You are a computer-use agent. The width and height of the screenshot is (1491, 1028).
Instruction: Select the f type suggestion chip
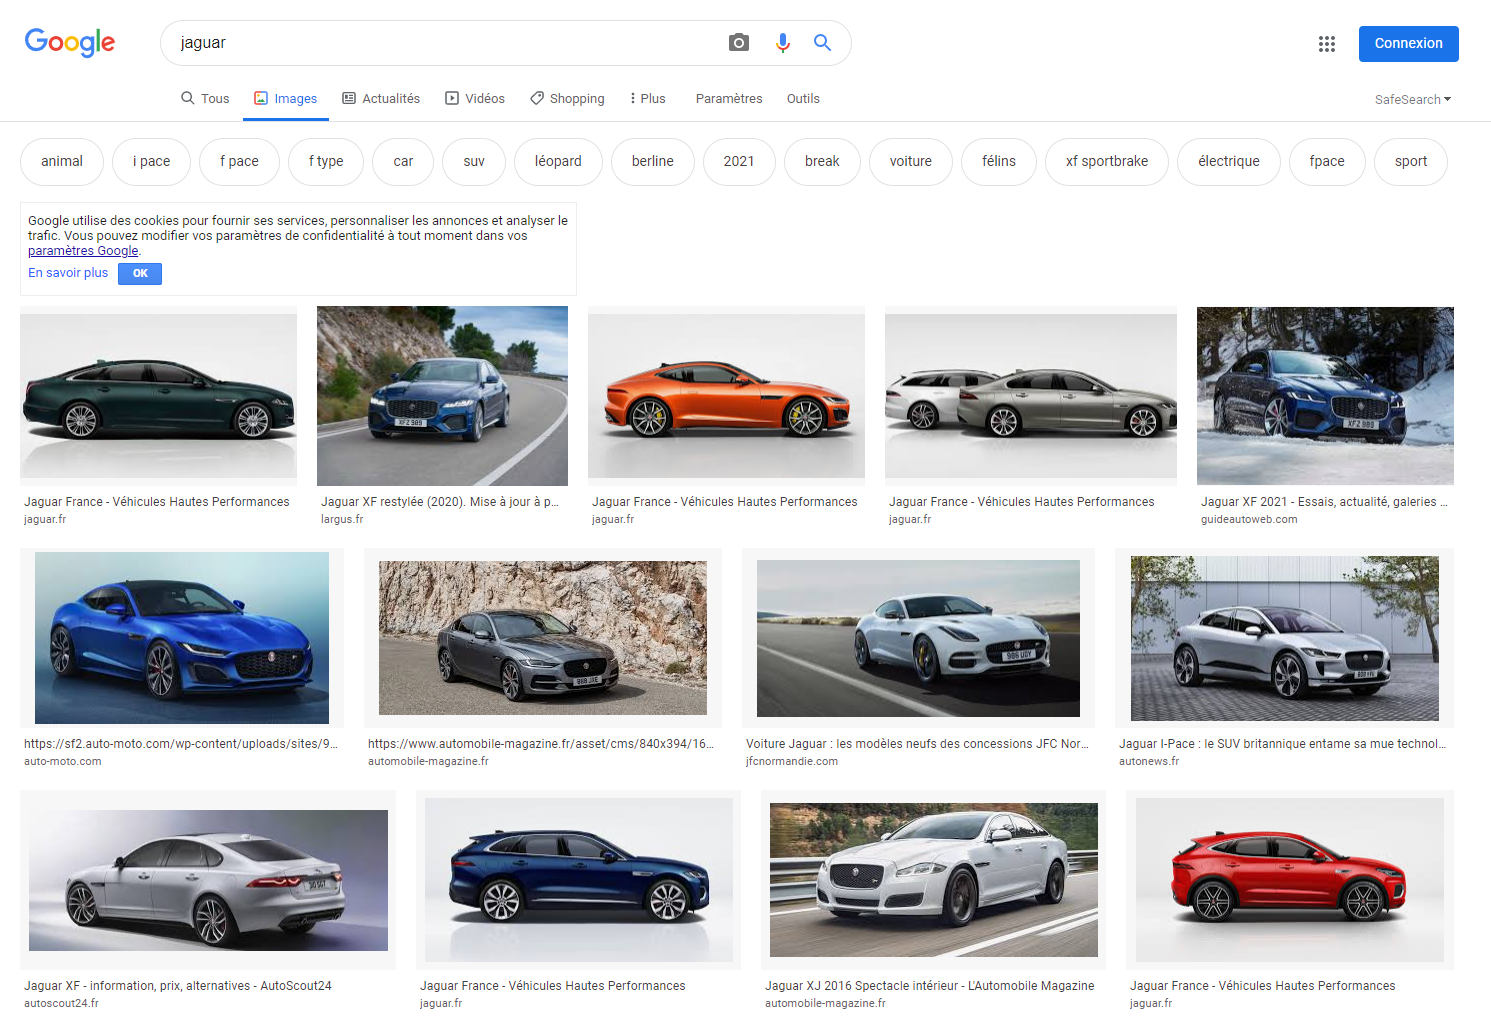(x=326, y=162)
